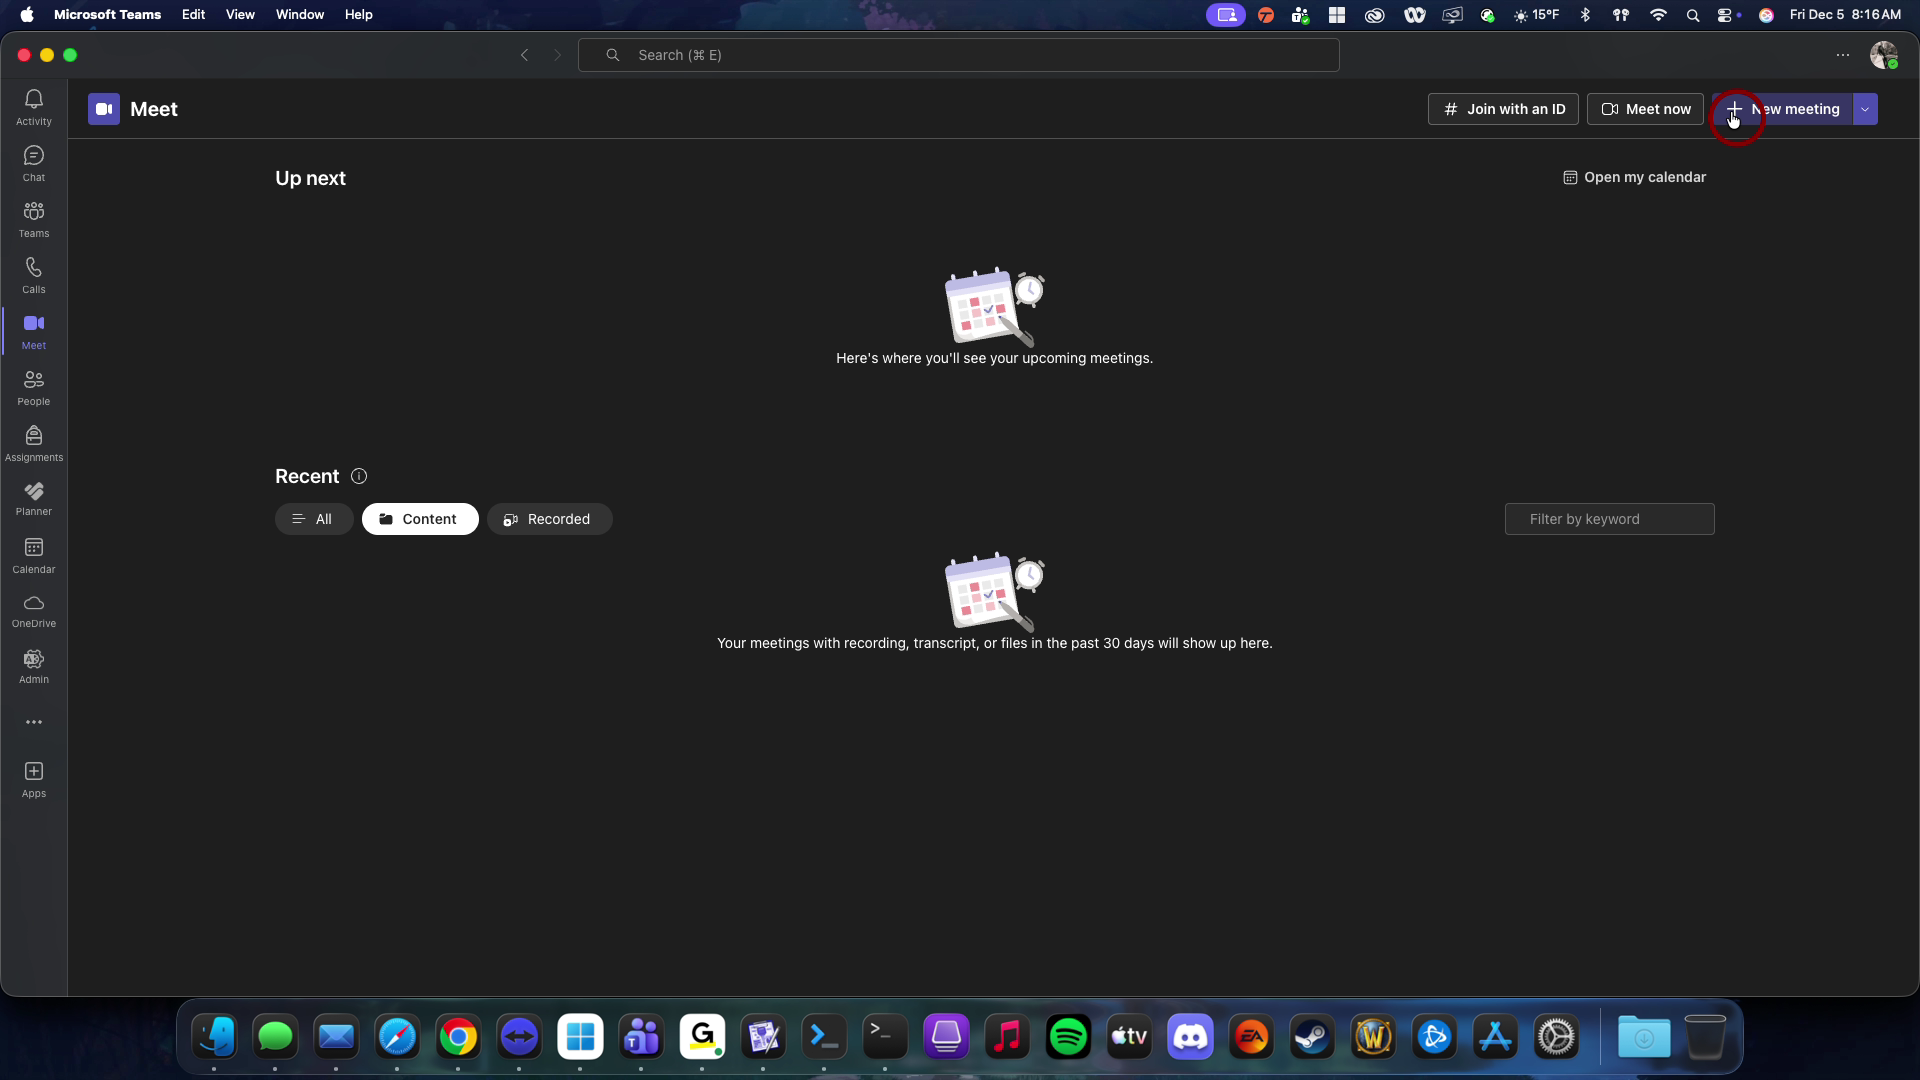Viewport: 1920px width, 1080px height.
Task: Show All recent meetings filter
Action: click(x=314, y=519)
